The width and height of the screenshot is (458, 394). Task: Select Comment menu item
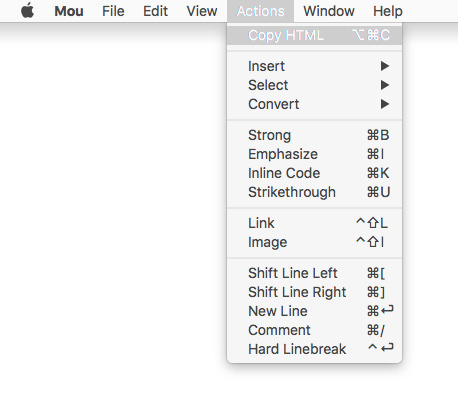click(x=314, y=330)
